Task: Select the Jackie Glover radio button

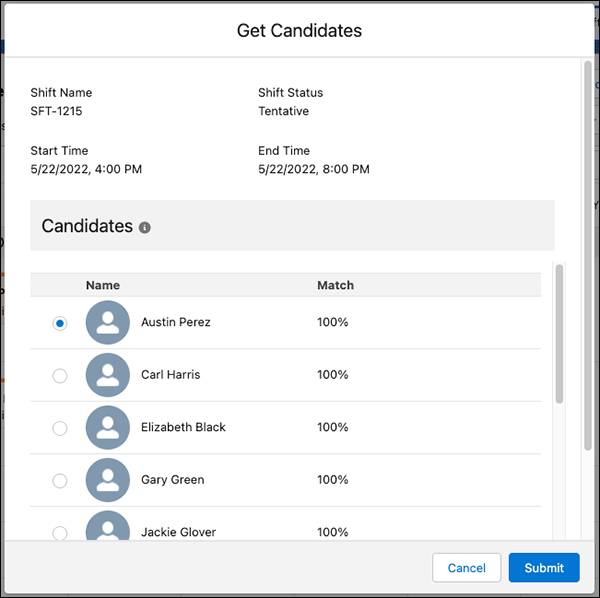Action: (60, 533)
